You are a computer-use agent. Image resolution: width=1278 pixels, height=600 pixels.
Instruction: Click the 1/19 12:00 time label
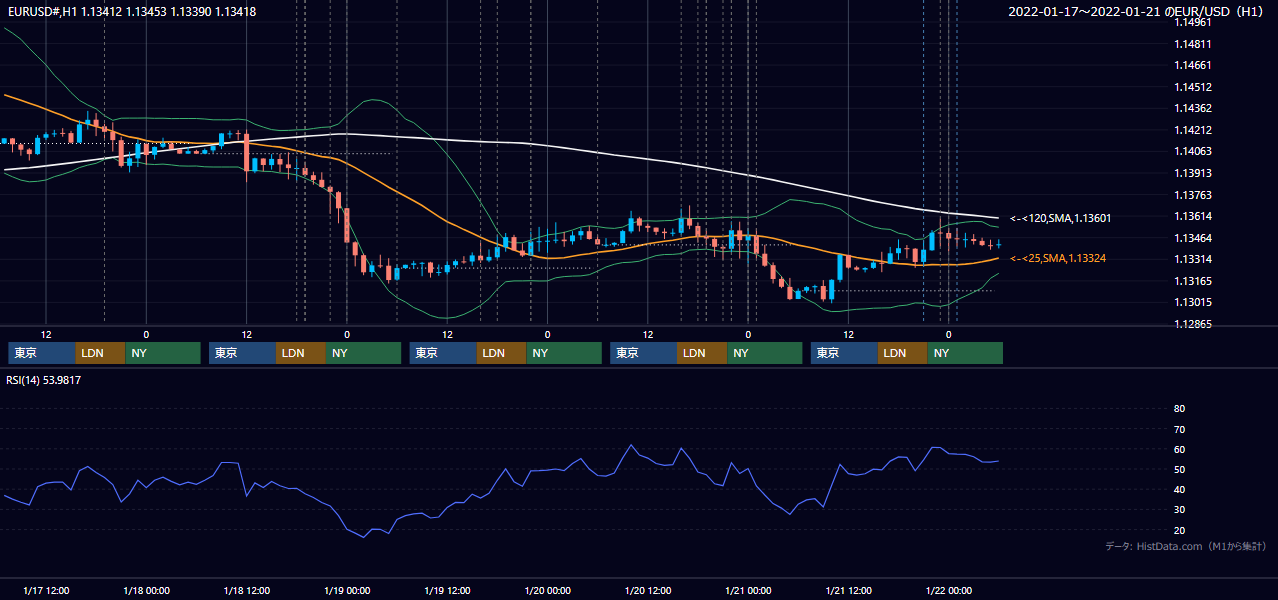pos(447,590)
